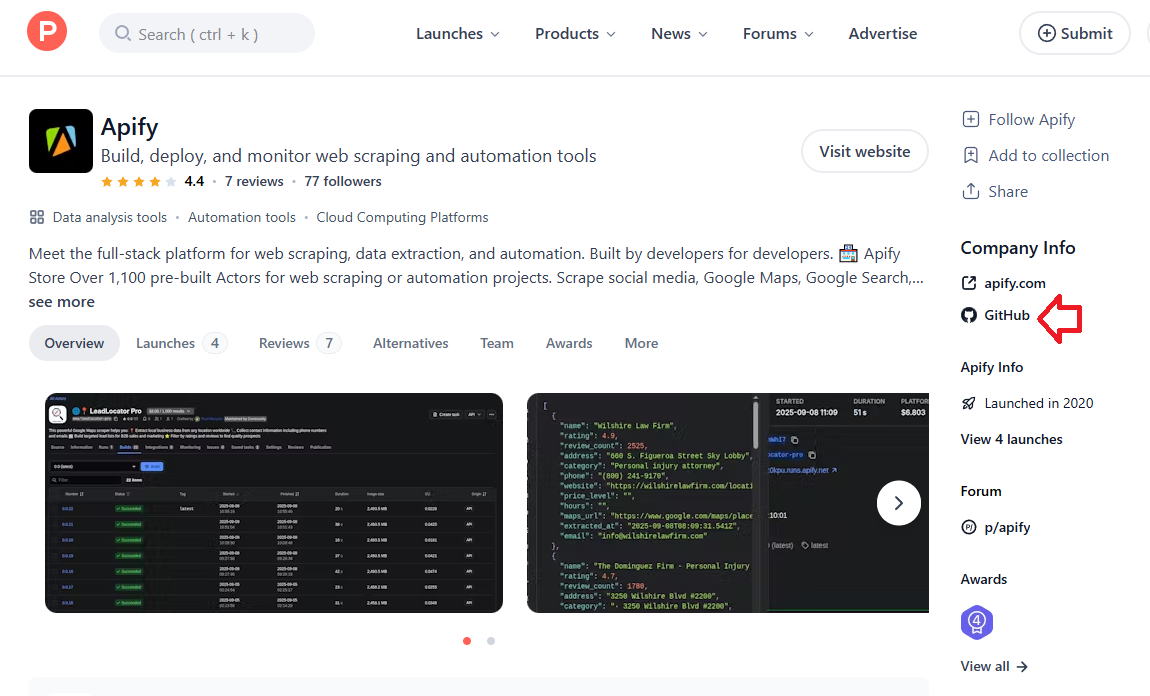1150x696 pixels.
Task: Open the Product Hunt home logo
Action: tap(47, 31)
